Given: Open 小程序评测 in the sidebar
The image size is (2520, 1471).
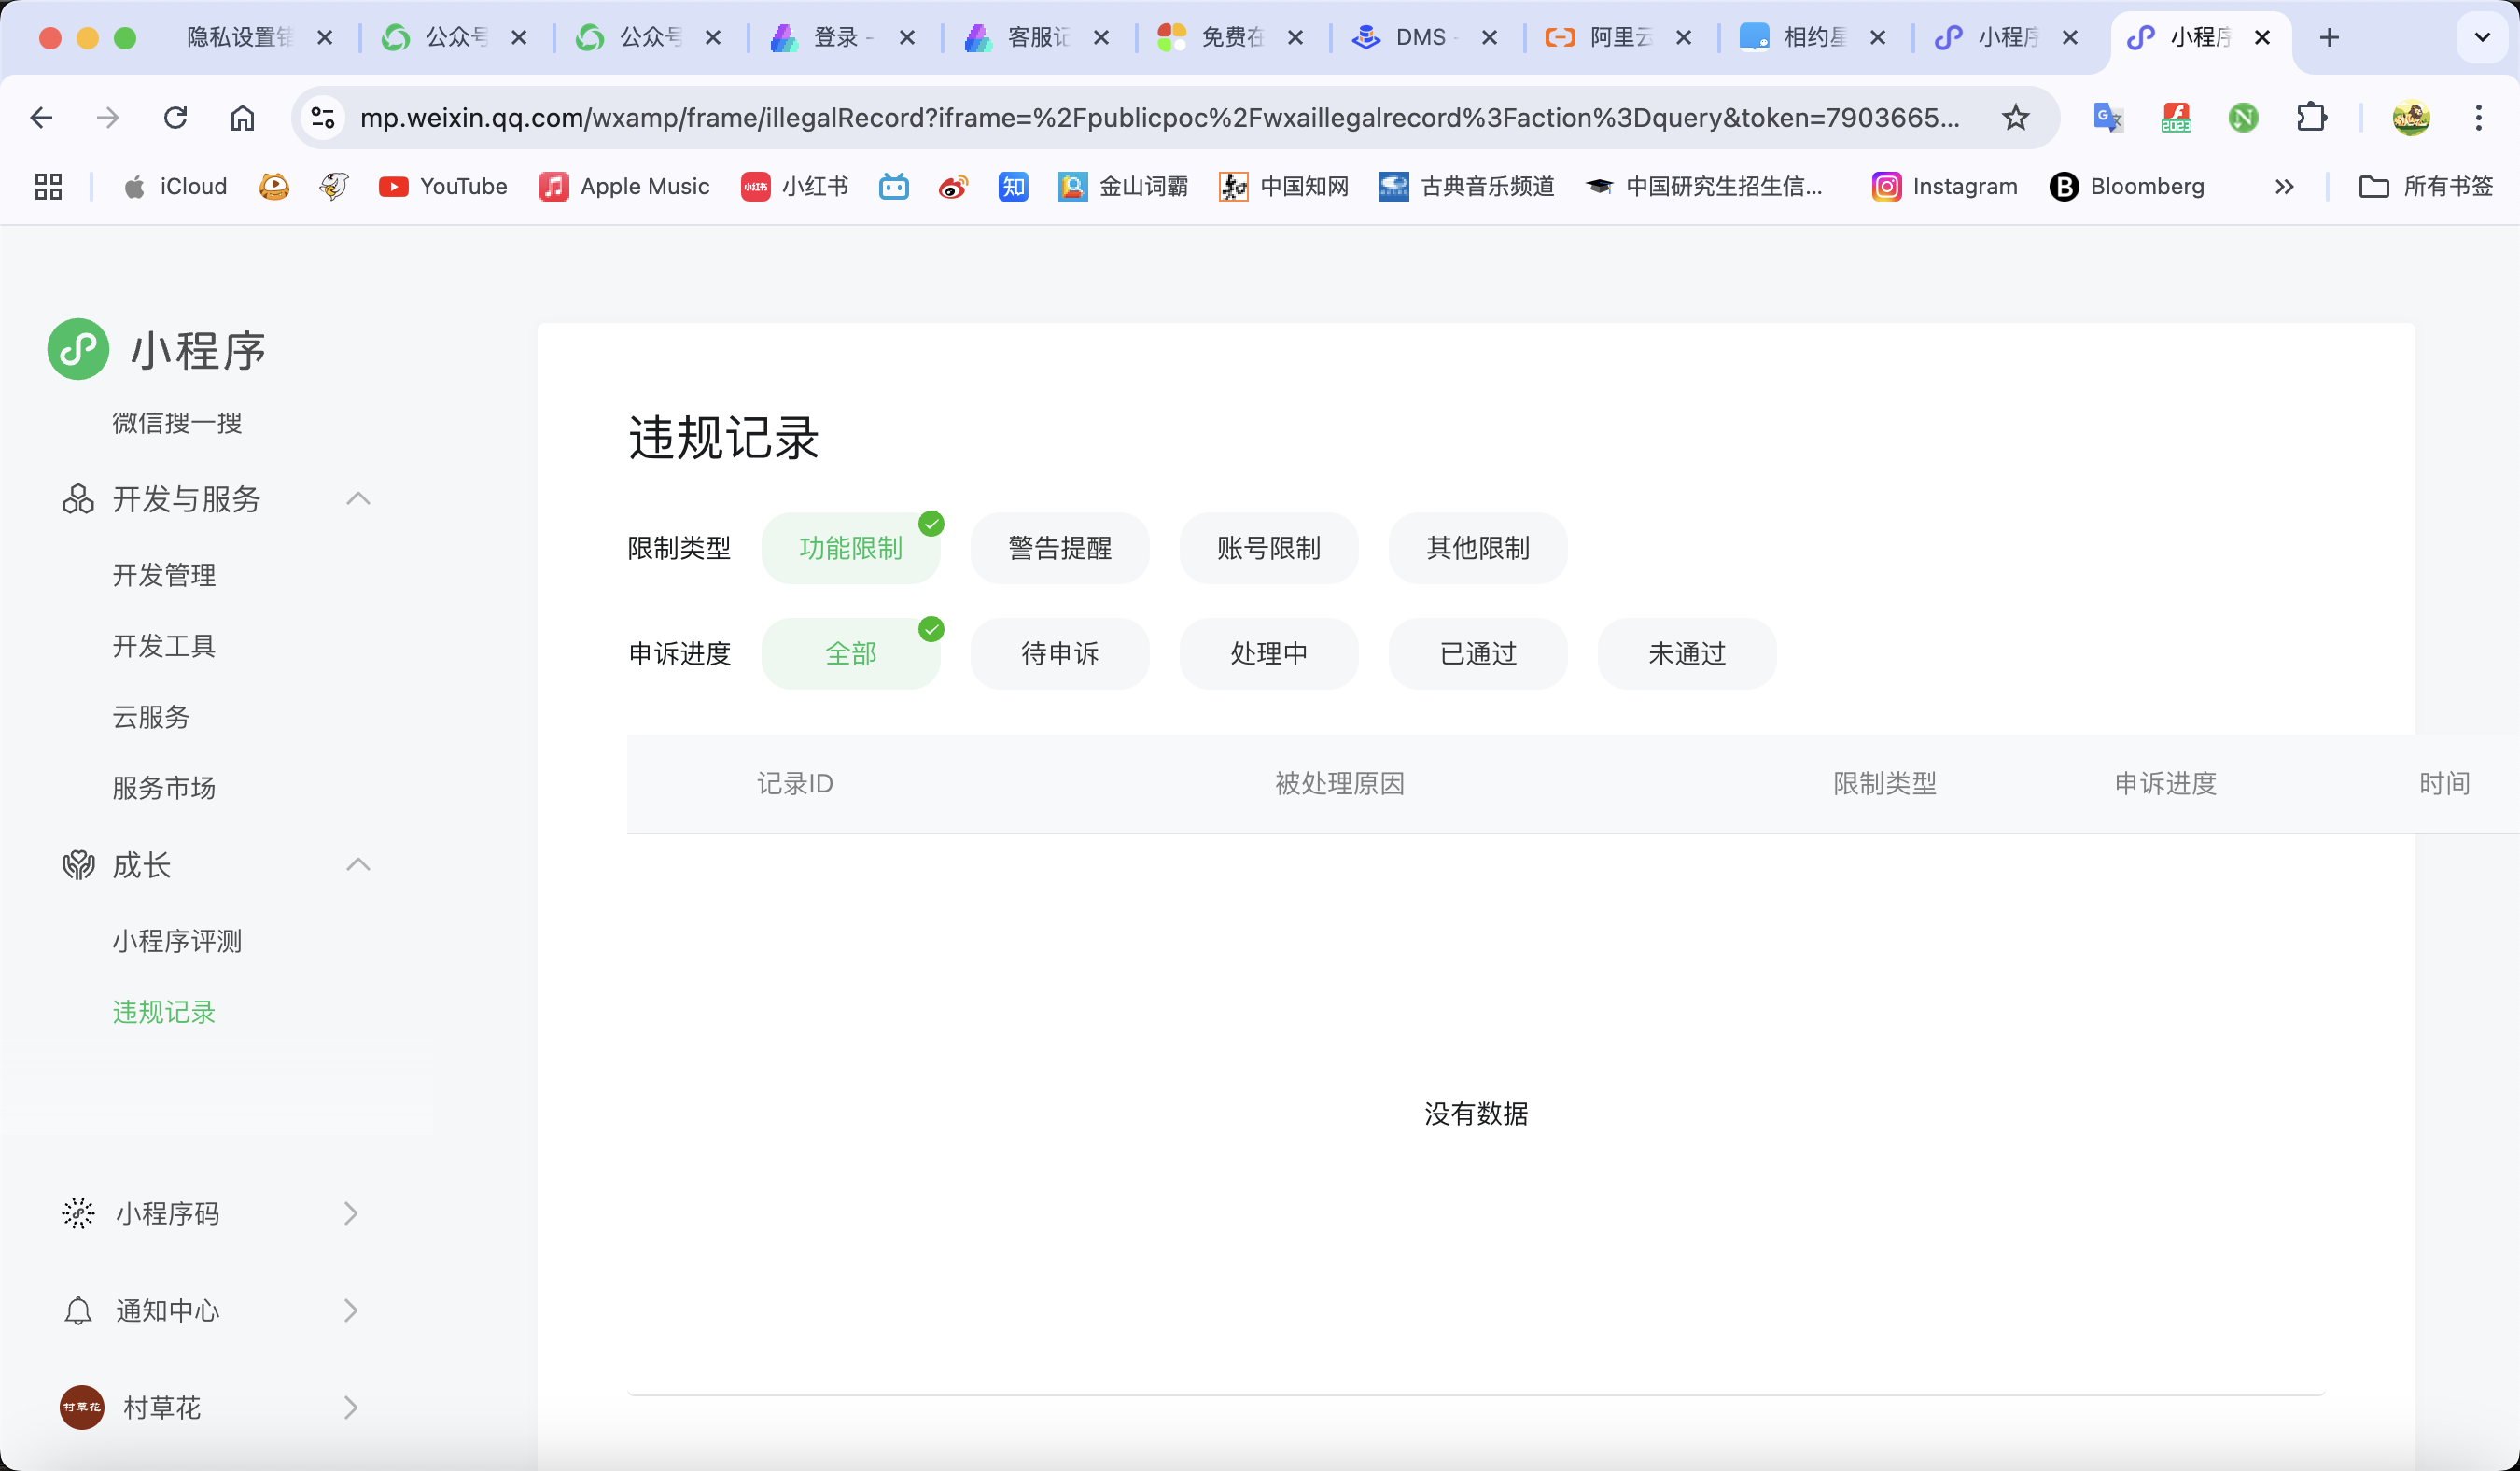Looking at the screenshot, I should point(177,941).
